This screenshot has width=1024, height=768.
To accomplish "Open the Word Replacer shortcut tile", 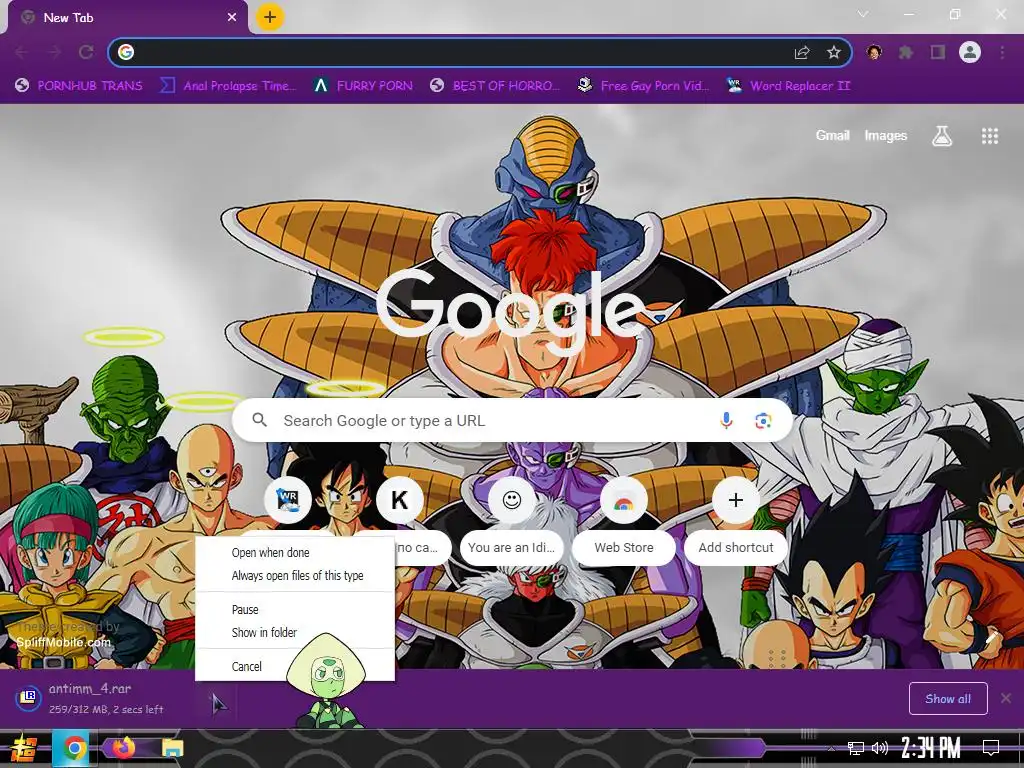I will tap(288, 500).
